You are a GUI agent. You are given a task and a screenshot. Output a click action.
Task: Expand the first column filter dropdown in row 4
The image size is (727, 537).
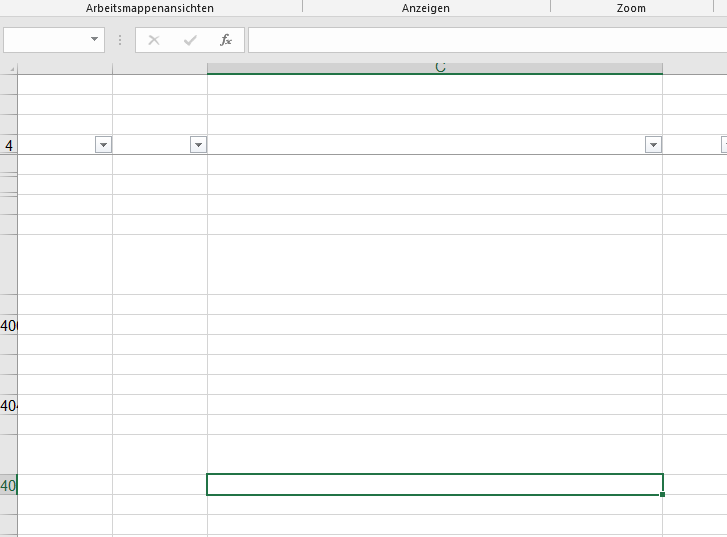click(x=103, y=145)
